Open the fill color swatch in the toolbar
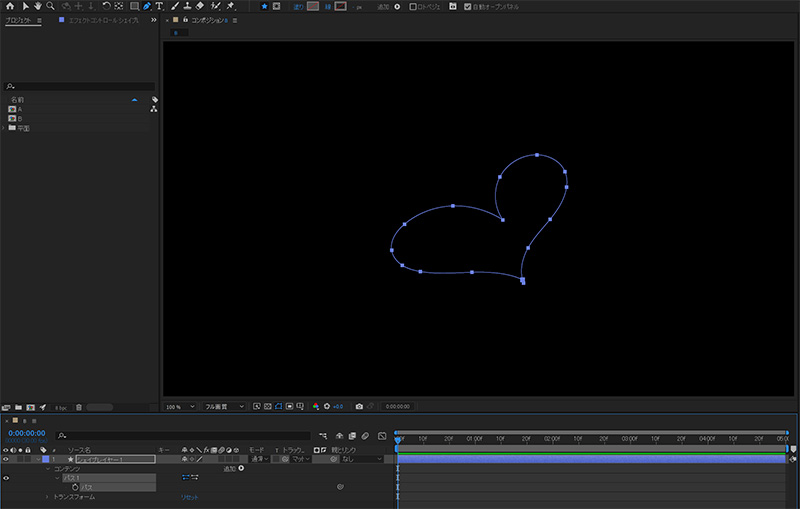The height and width of the screenshot is (509, 800). click(x=312, y=6)
